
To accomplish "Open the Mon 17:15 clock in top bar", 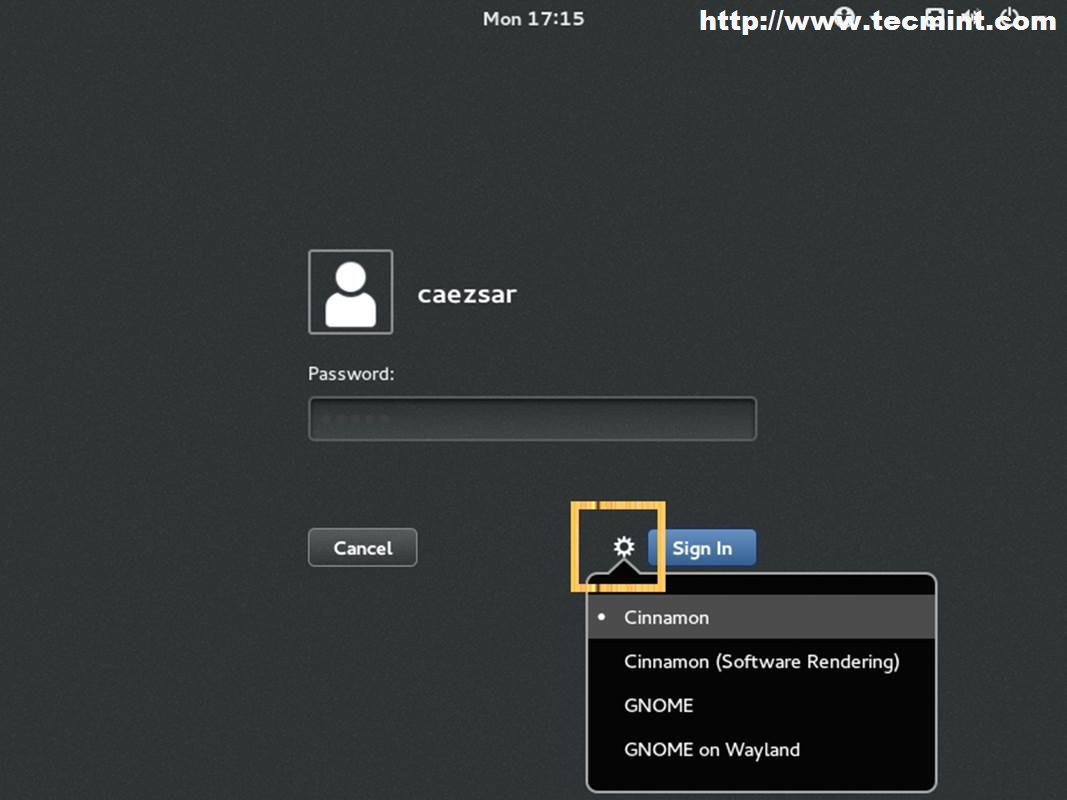I will click(x=534, y=19).
